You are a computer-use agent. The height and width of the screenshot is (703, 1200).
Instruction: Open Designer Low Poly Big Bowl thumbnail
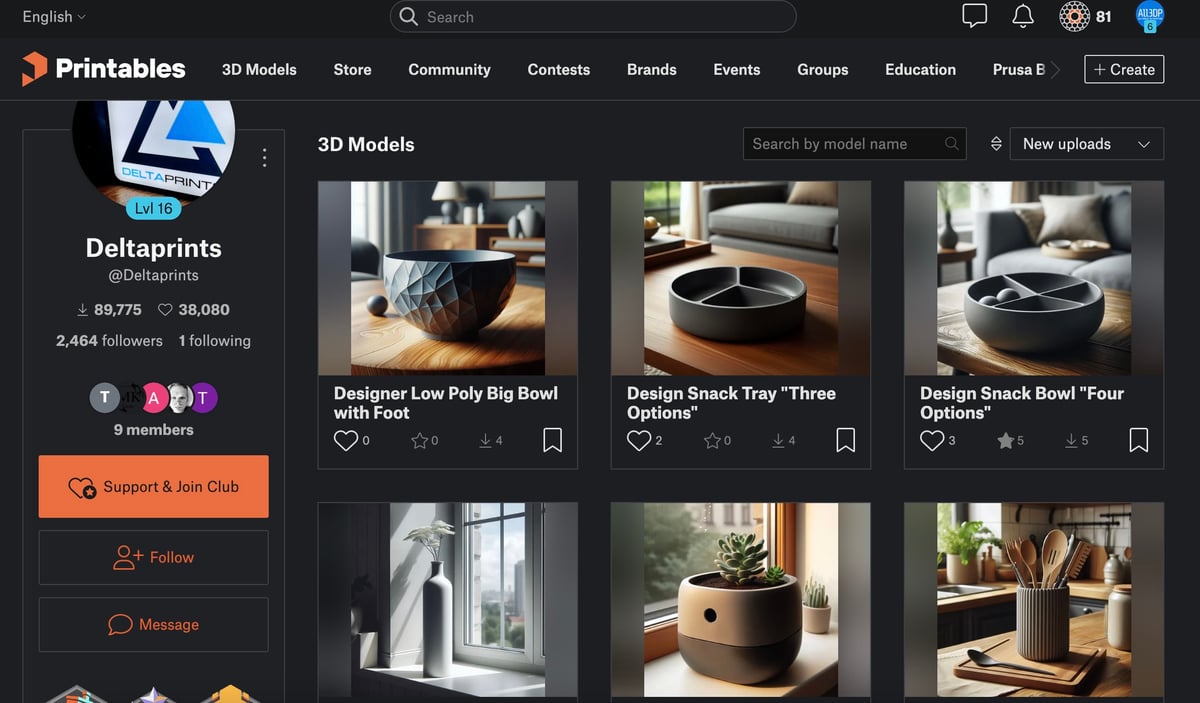click(x=447, y=278)
